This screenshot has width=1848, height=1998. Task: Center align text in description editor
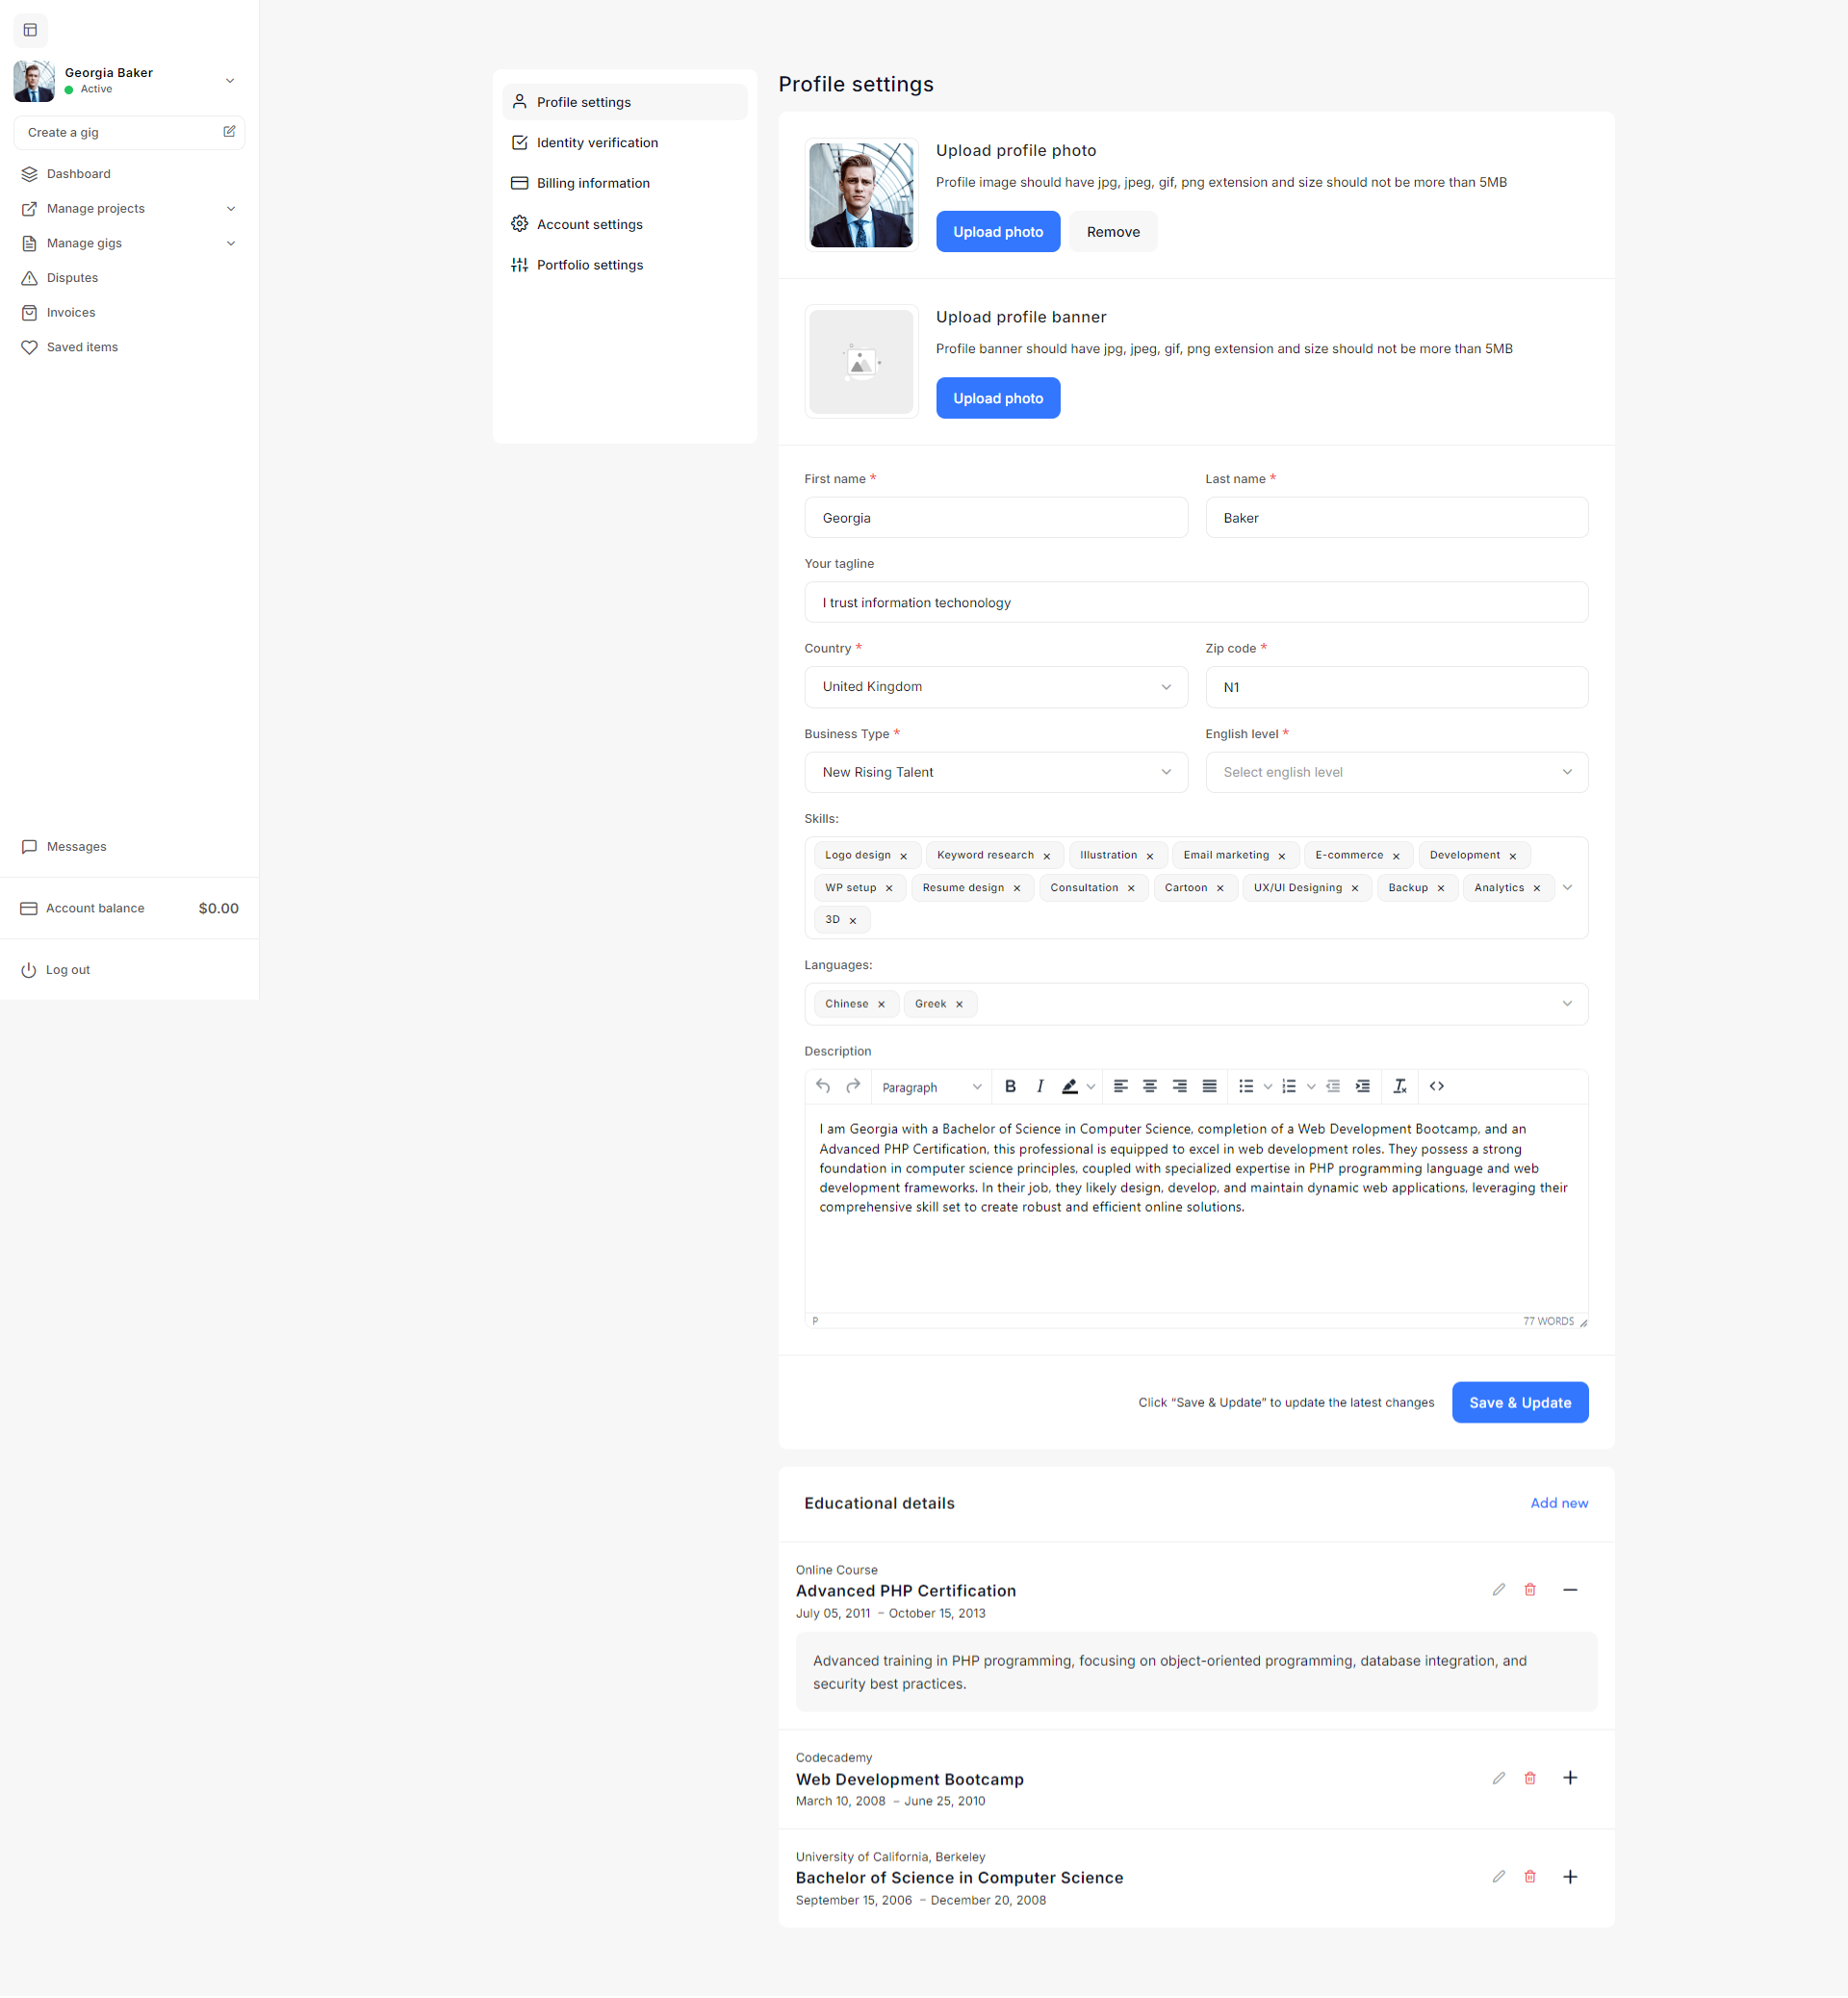pos(1150,1086)
